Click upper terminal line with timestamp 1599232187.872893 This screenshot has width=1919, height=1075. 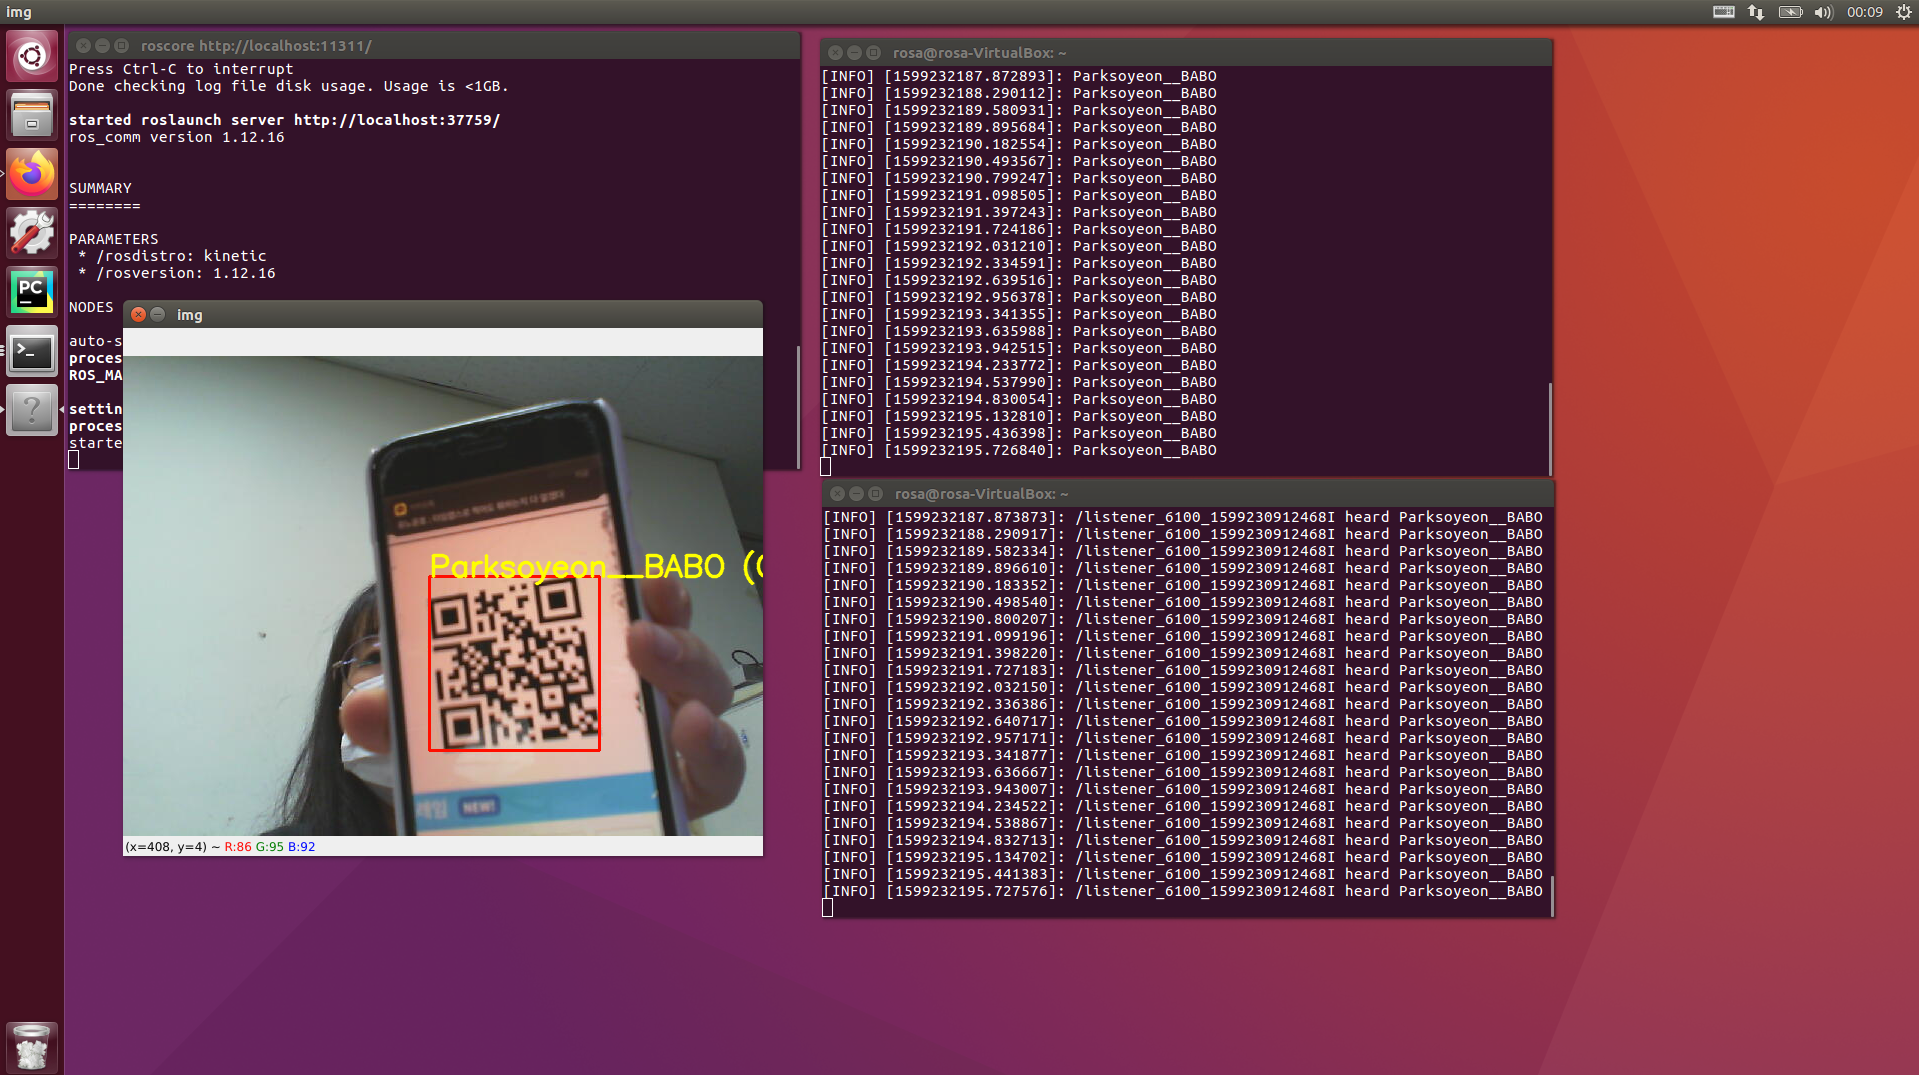(1019, 76)
